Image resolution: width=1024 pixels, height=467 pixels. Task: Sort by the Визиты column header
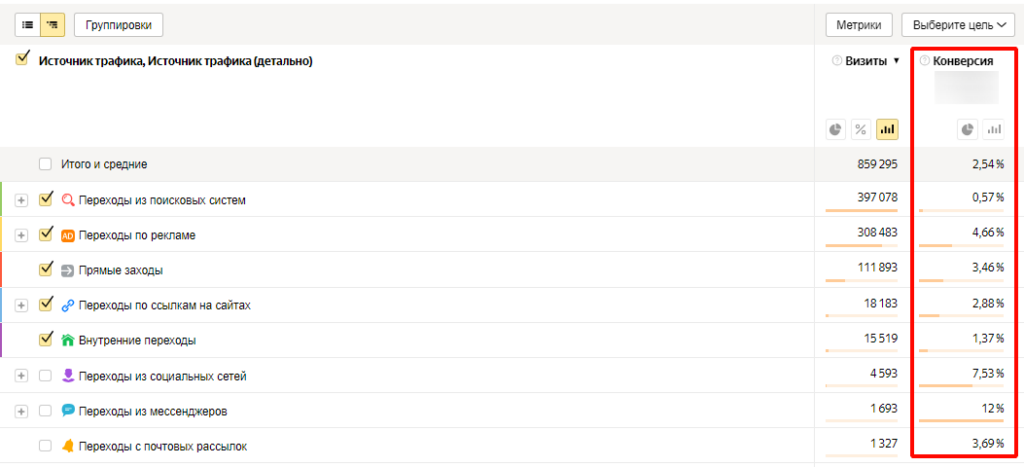point(866,61)
